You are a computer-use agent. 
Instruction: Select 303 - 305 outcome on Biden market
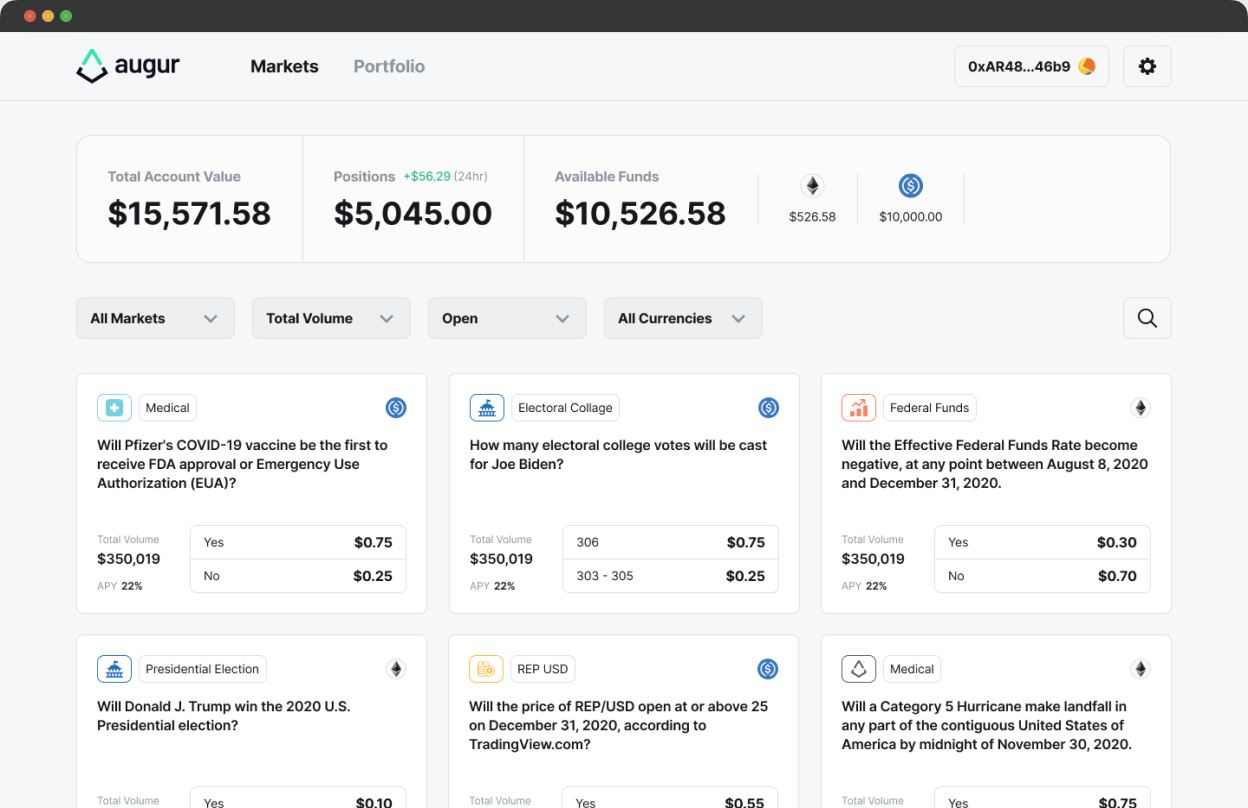click(x=670, y=576)
